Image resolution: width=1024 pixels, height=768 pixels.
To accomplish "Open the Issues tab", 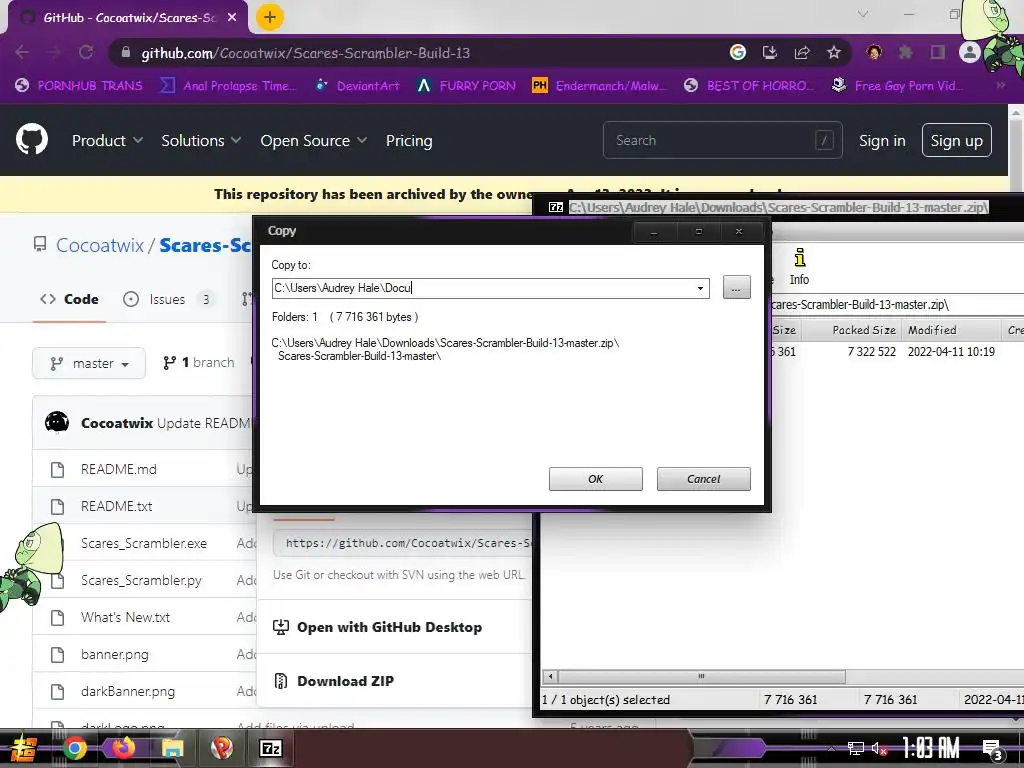I will click(x=168, y=299).
